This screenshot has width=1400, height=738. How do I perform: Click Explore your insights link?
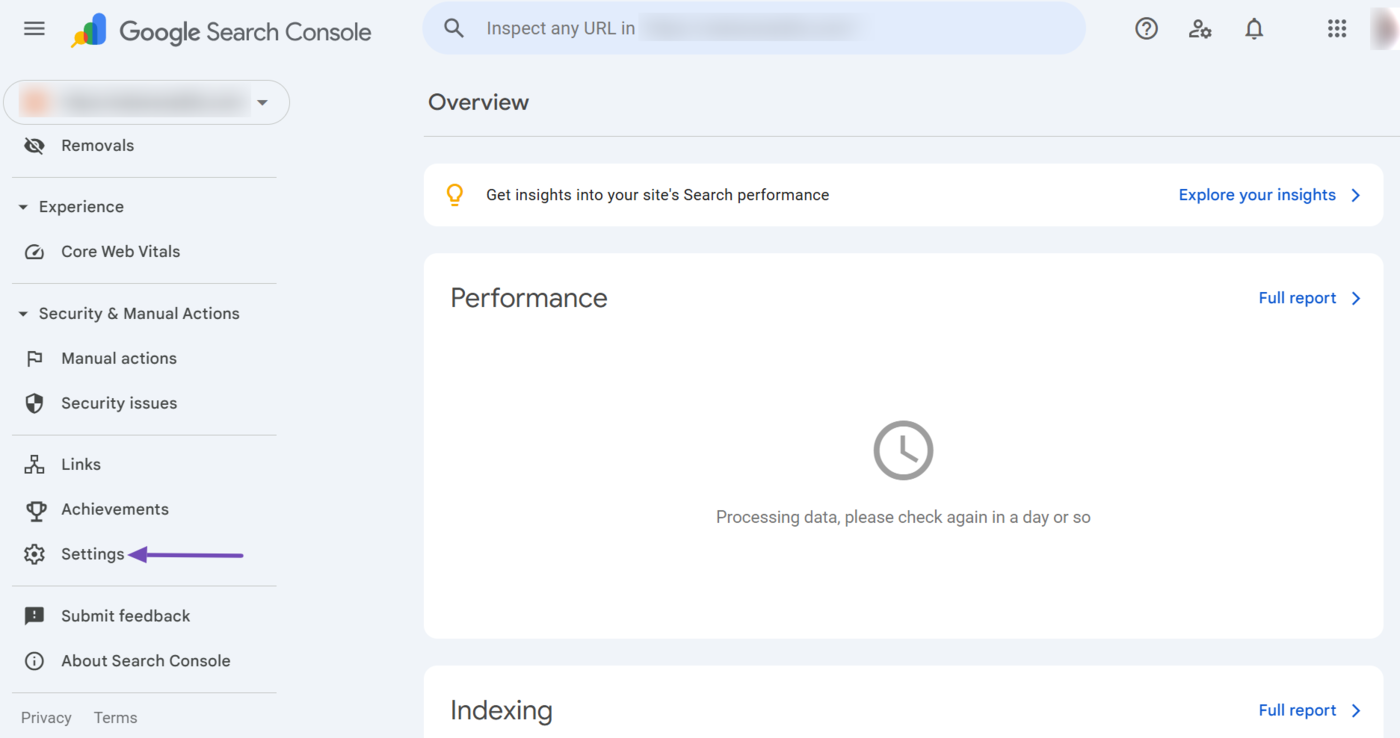[1258, 194]
